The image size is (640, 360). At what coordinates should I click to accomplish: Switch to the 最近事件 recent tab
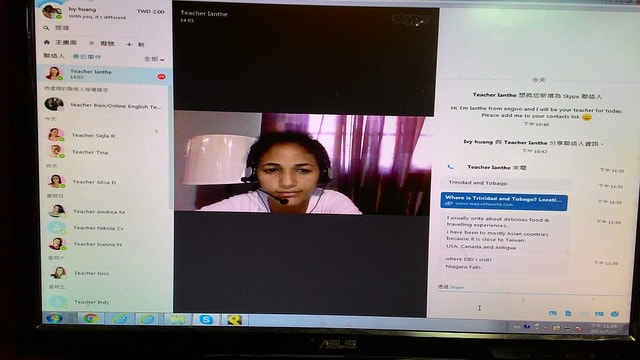[87, 57]
